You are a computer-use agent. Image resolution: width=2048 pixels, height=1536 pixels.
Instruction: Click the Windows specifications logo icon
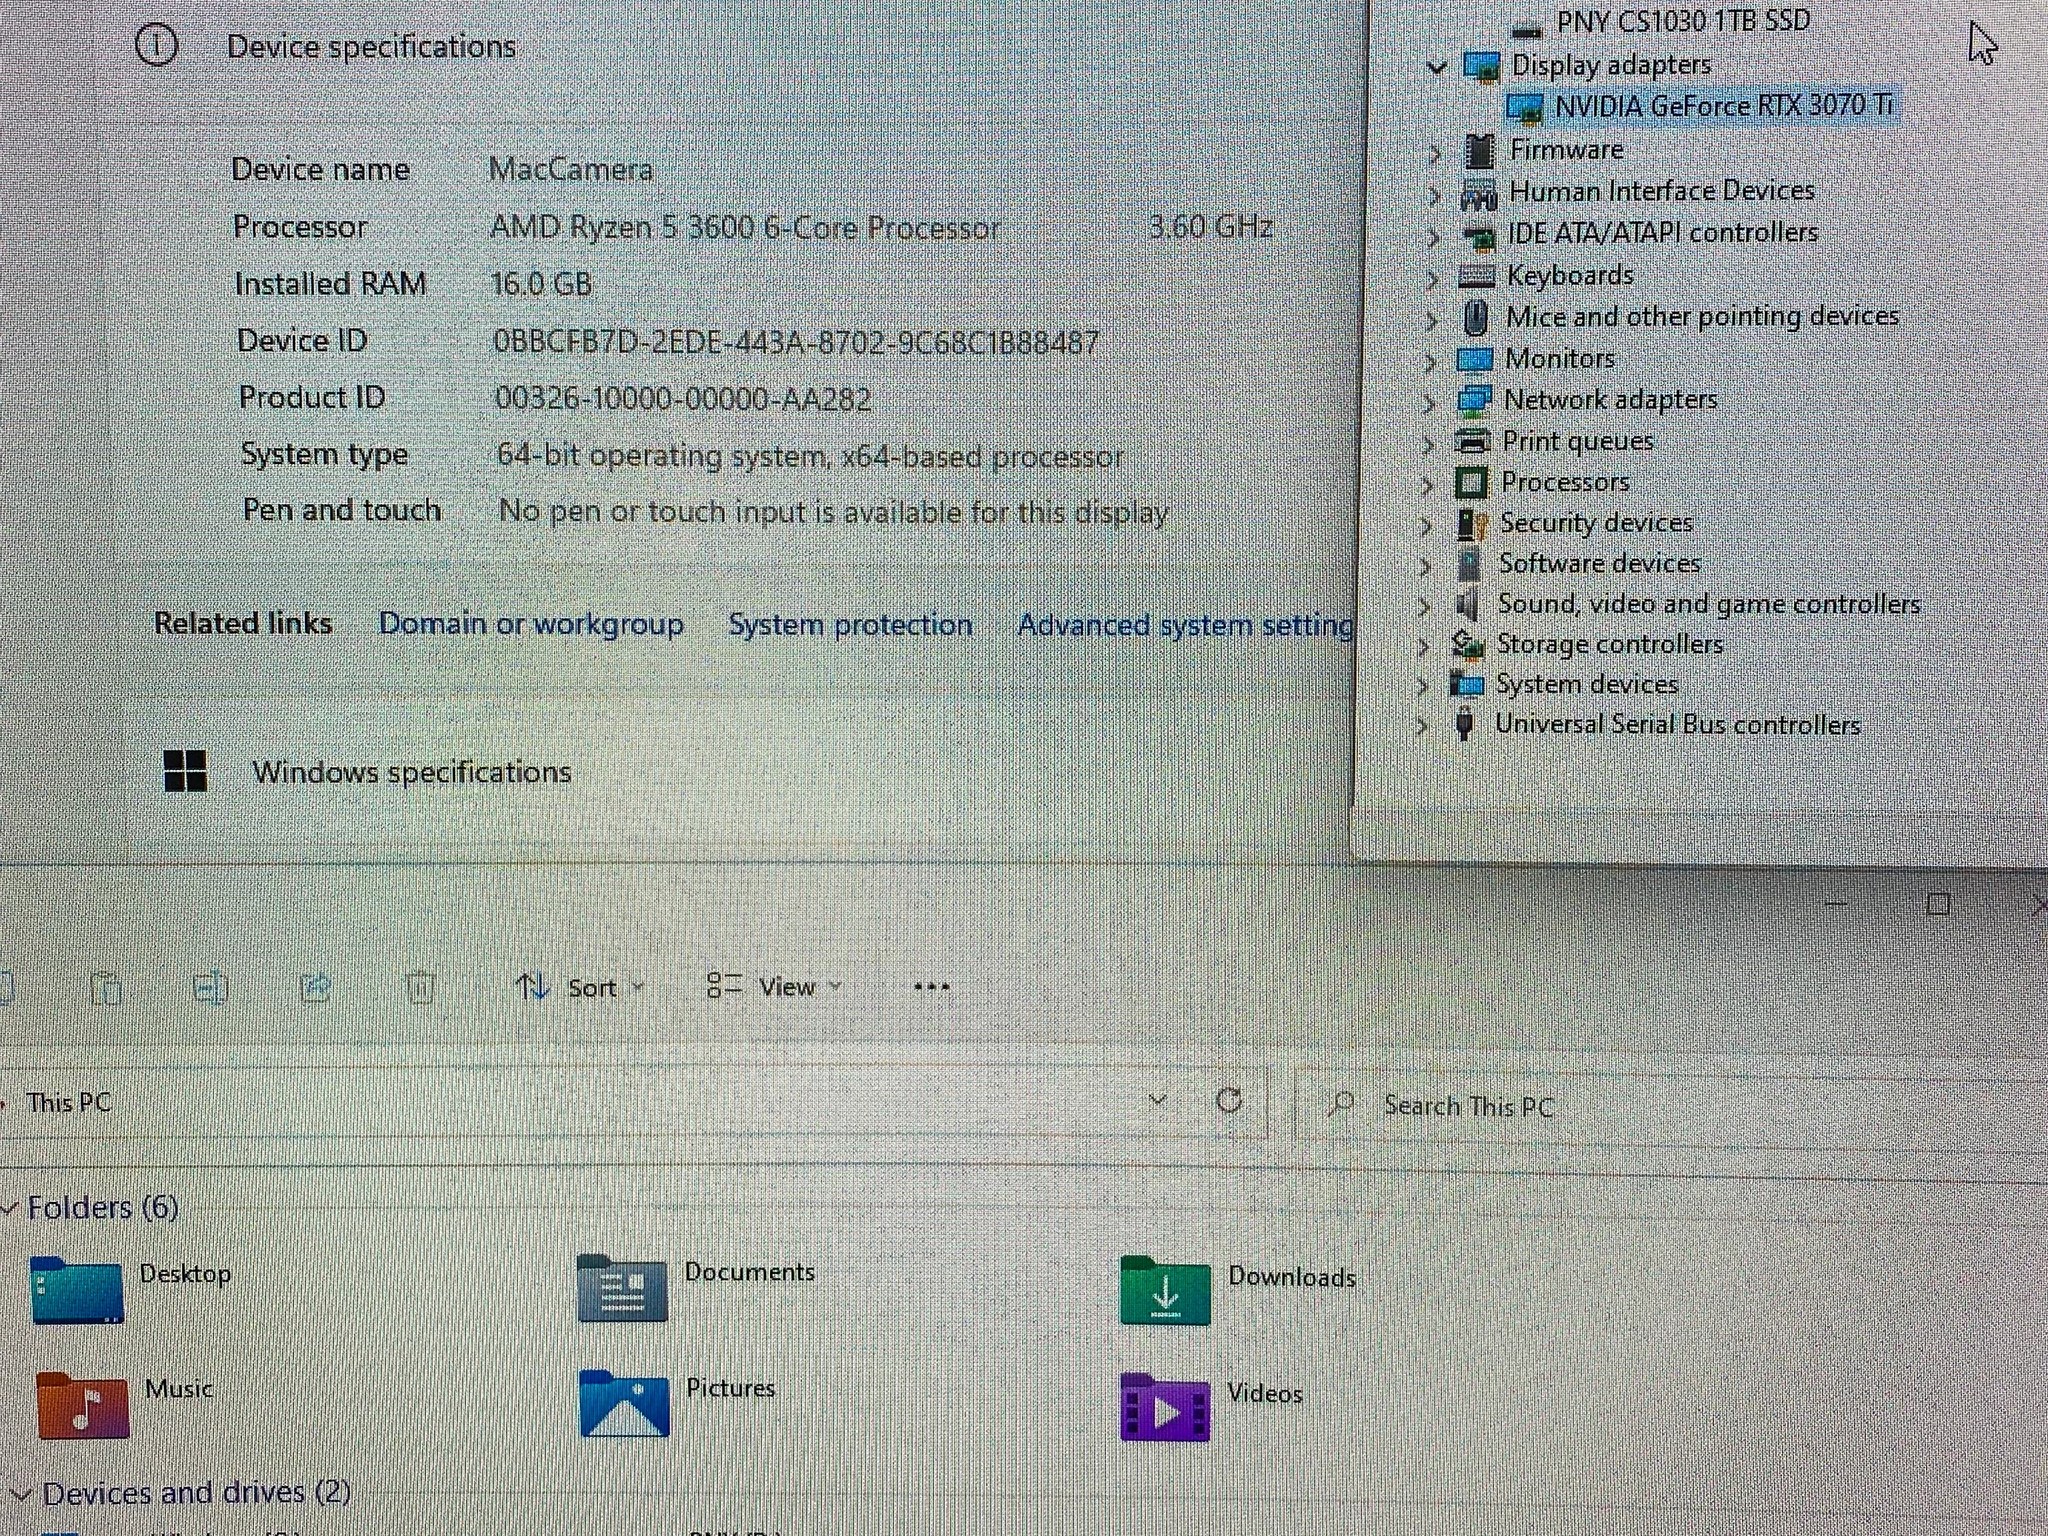click(185, 771)
